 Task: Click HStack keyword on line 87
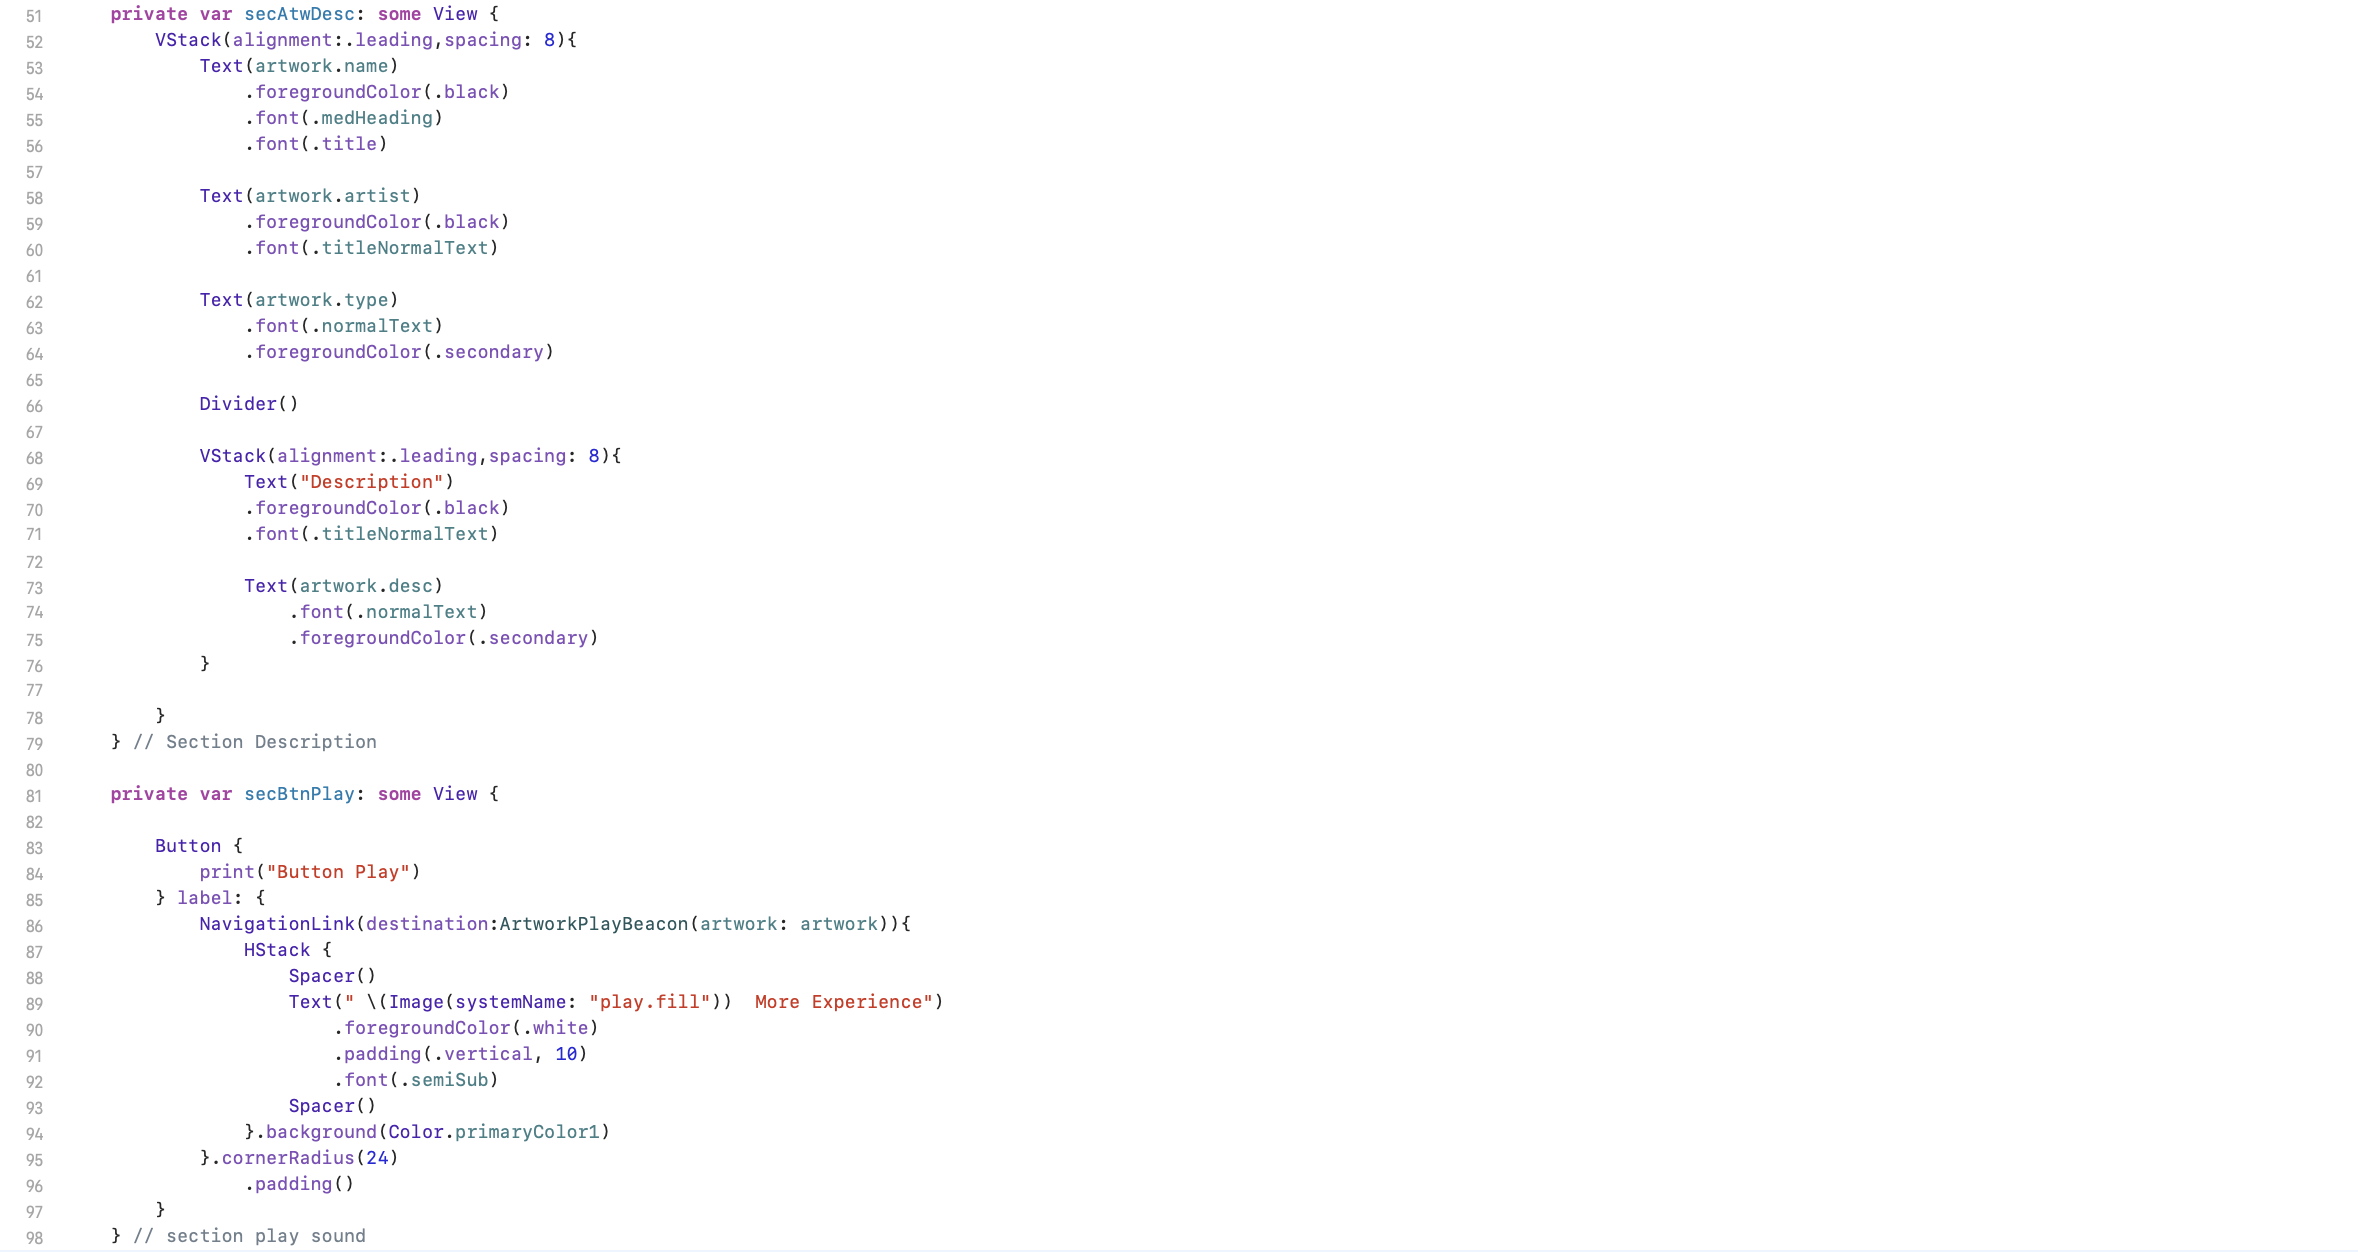277,950
